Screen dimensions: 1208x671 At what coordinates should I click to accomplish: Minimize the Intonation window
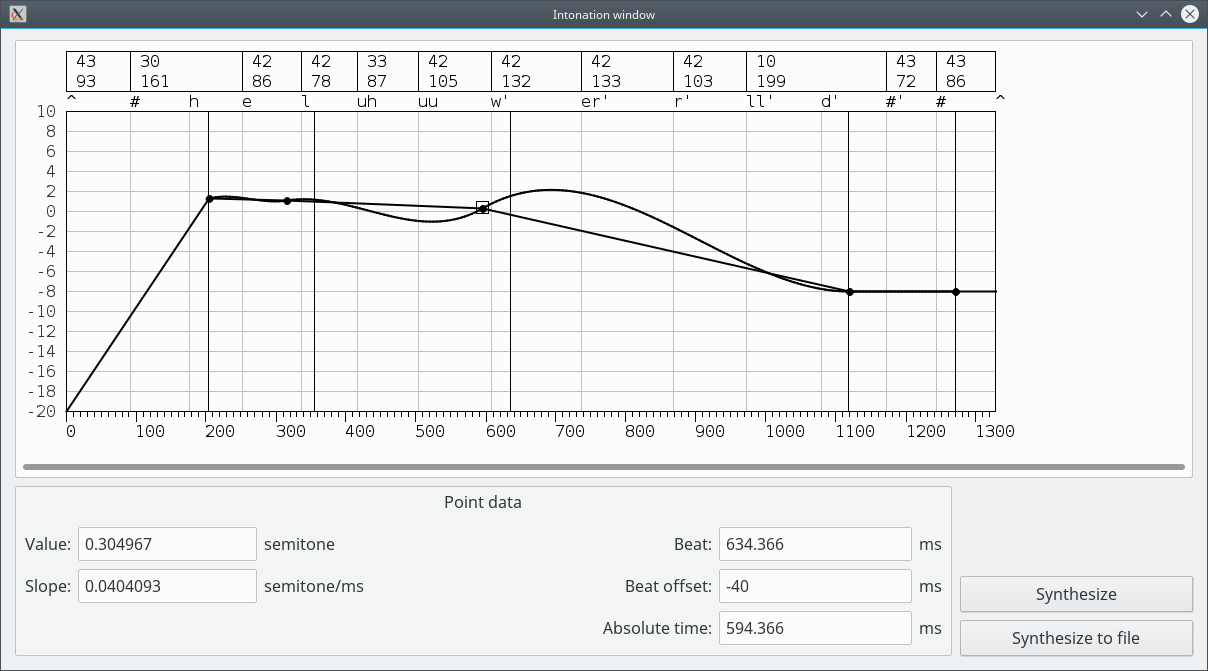[x=1143, y=14]
